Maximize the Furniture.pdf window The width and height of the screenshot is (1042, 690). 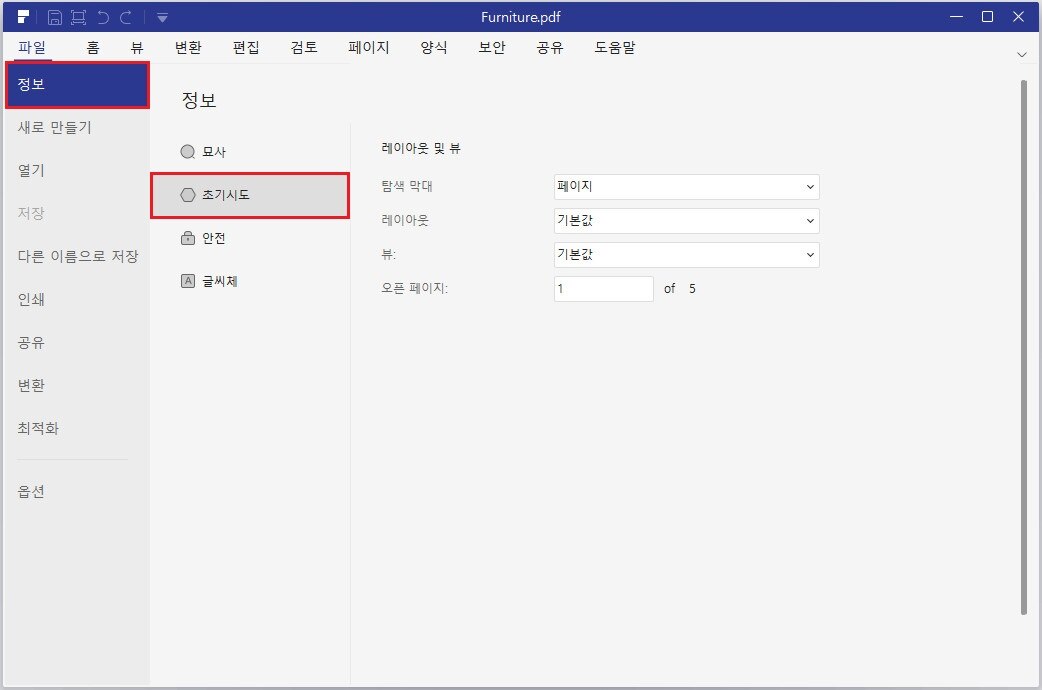988,17
